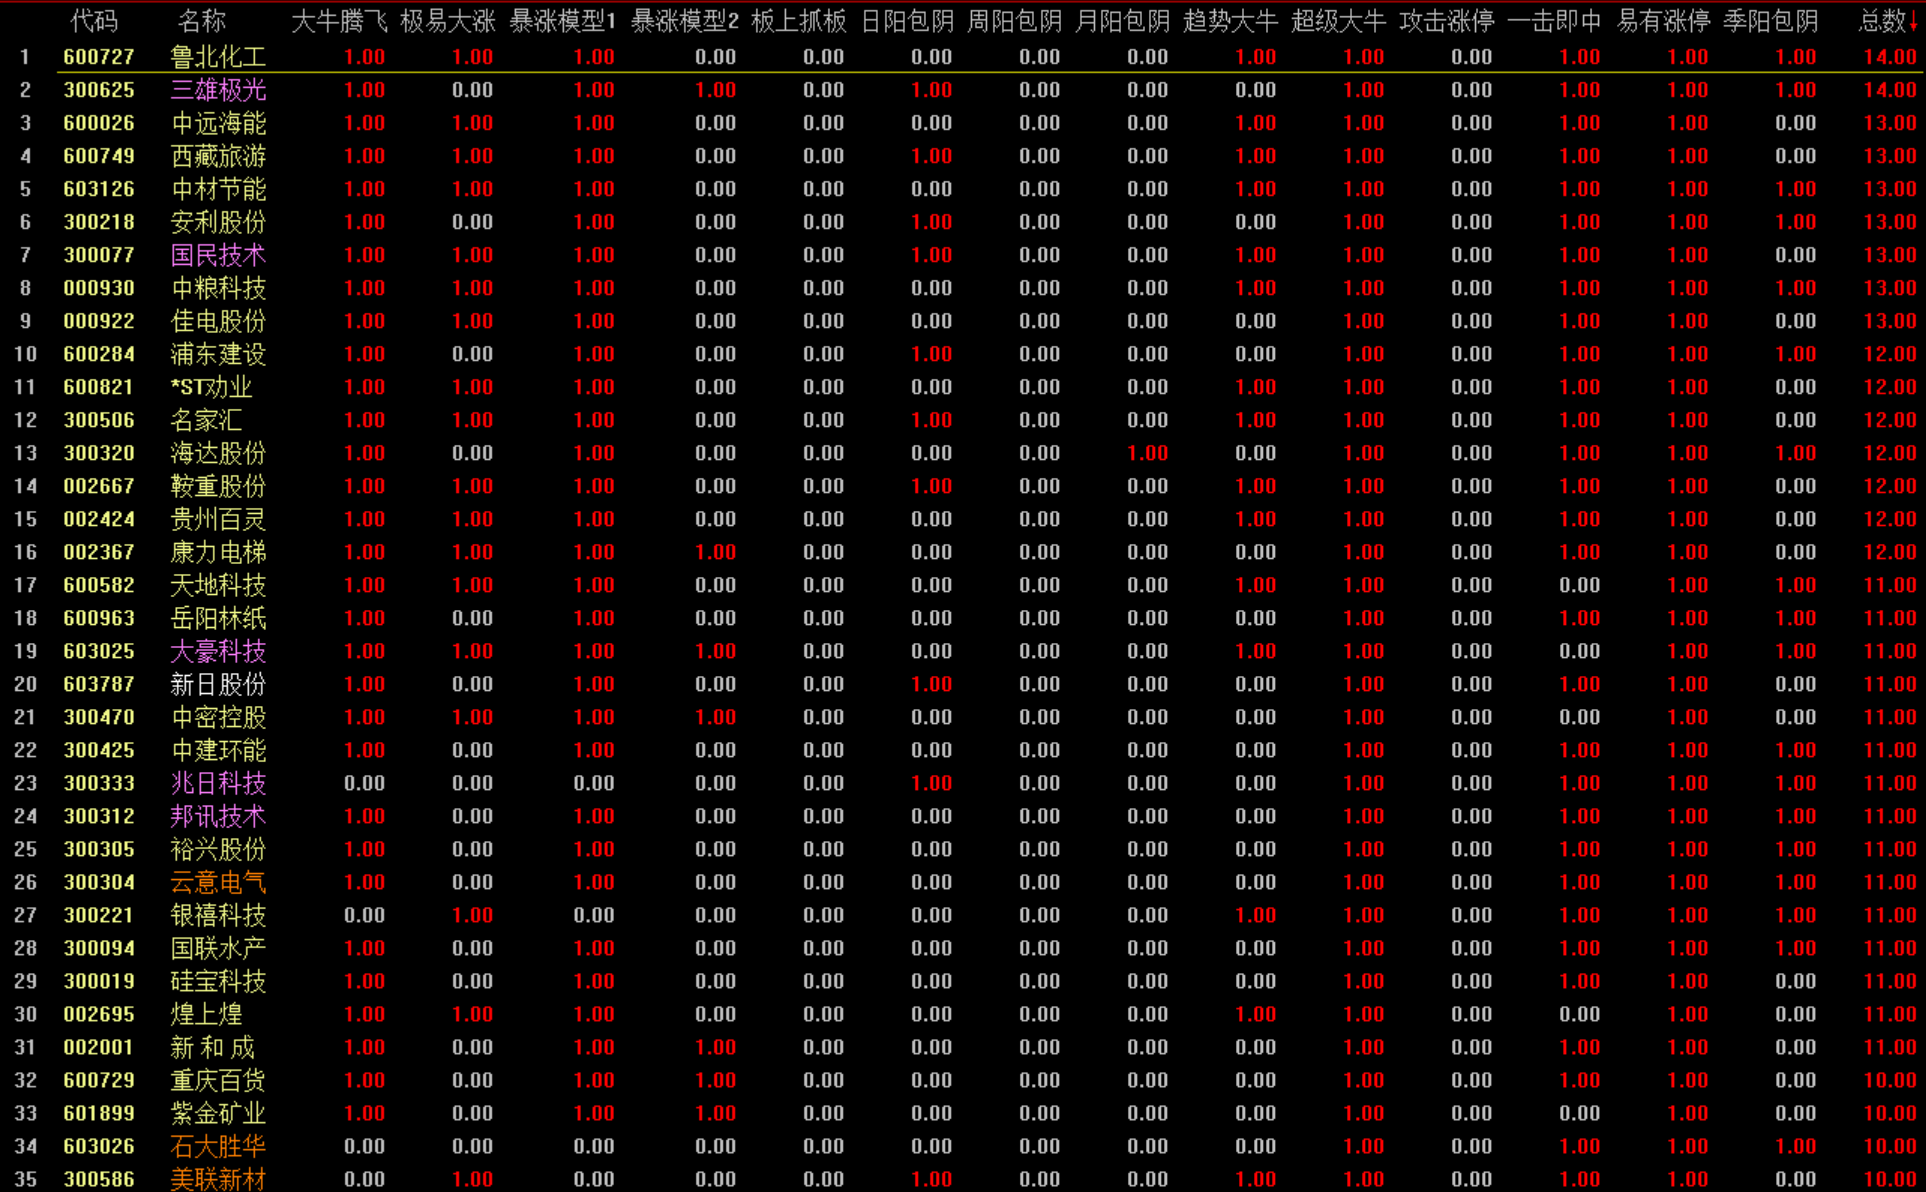
Task: Select stock name 美联新材
Action: pos(218,1179)
